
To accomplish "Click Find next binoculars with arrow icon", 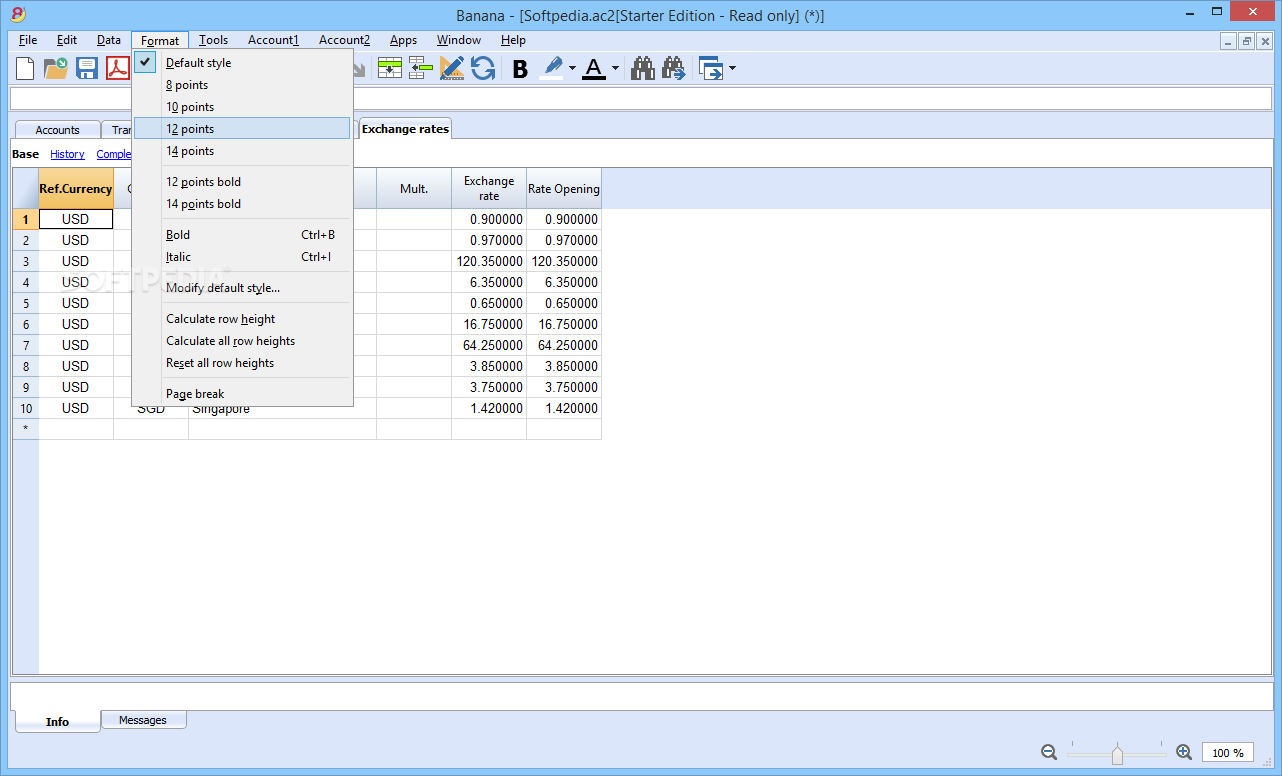I will pyautogui.click(x=674, y=69).
